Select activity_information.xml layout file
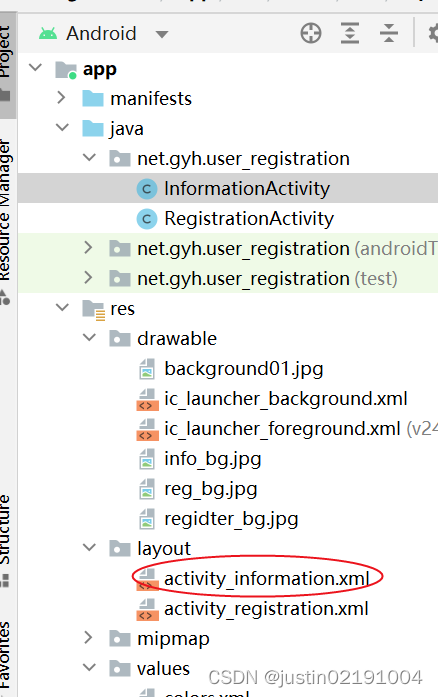Viewport: 438px width, 697px height. point(267,579)
